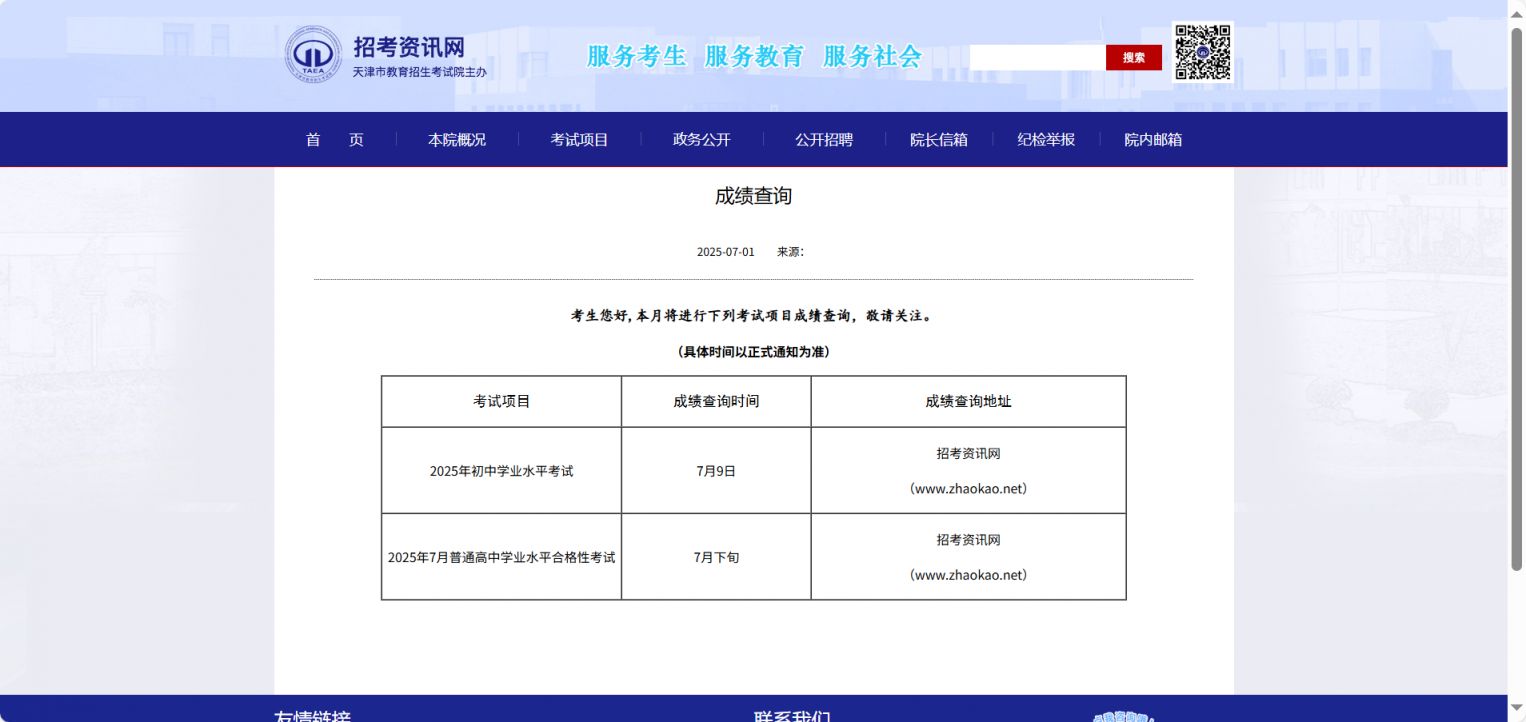Open the 首页 navigation item
The height and width of the screenshot is (722, 1526).
pos(335,140)
